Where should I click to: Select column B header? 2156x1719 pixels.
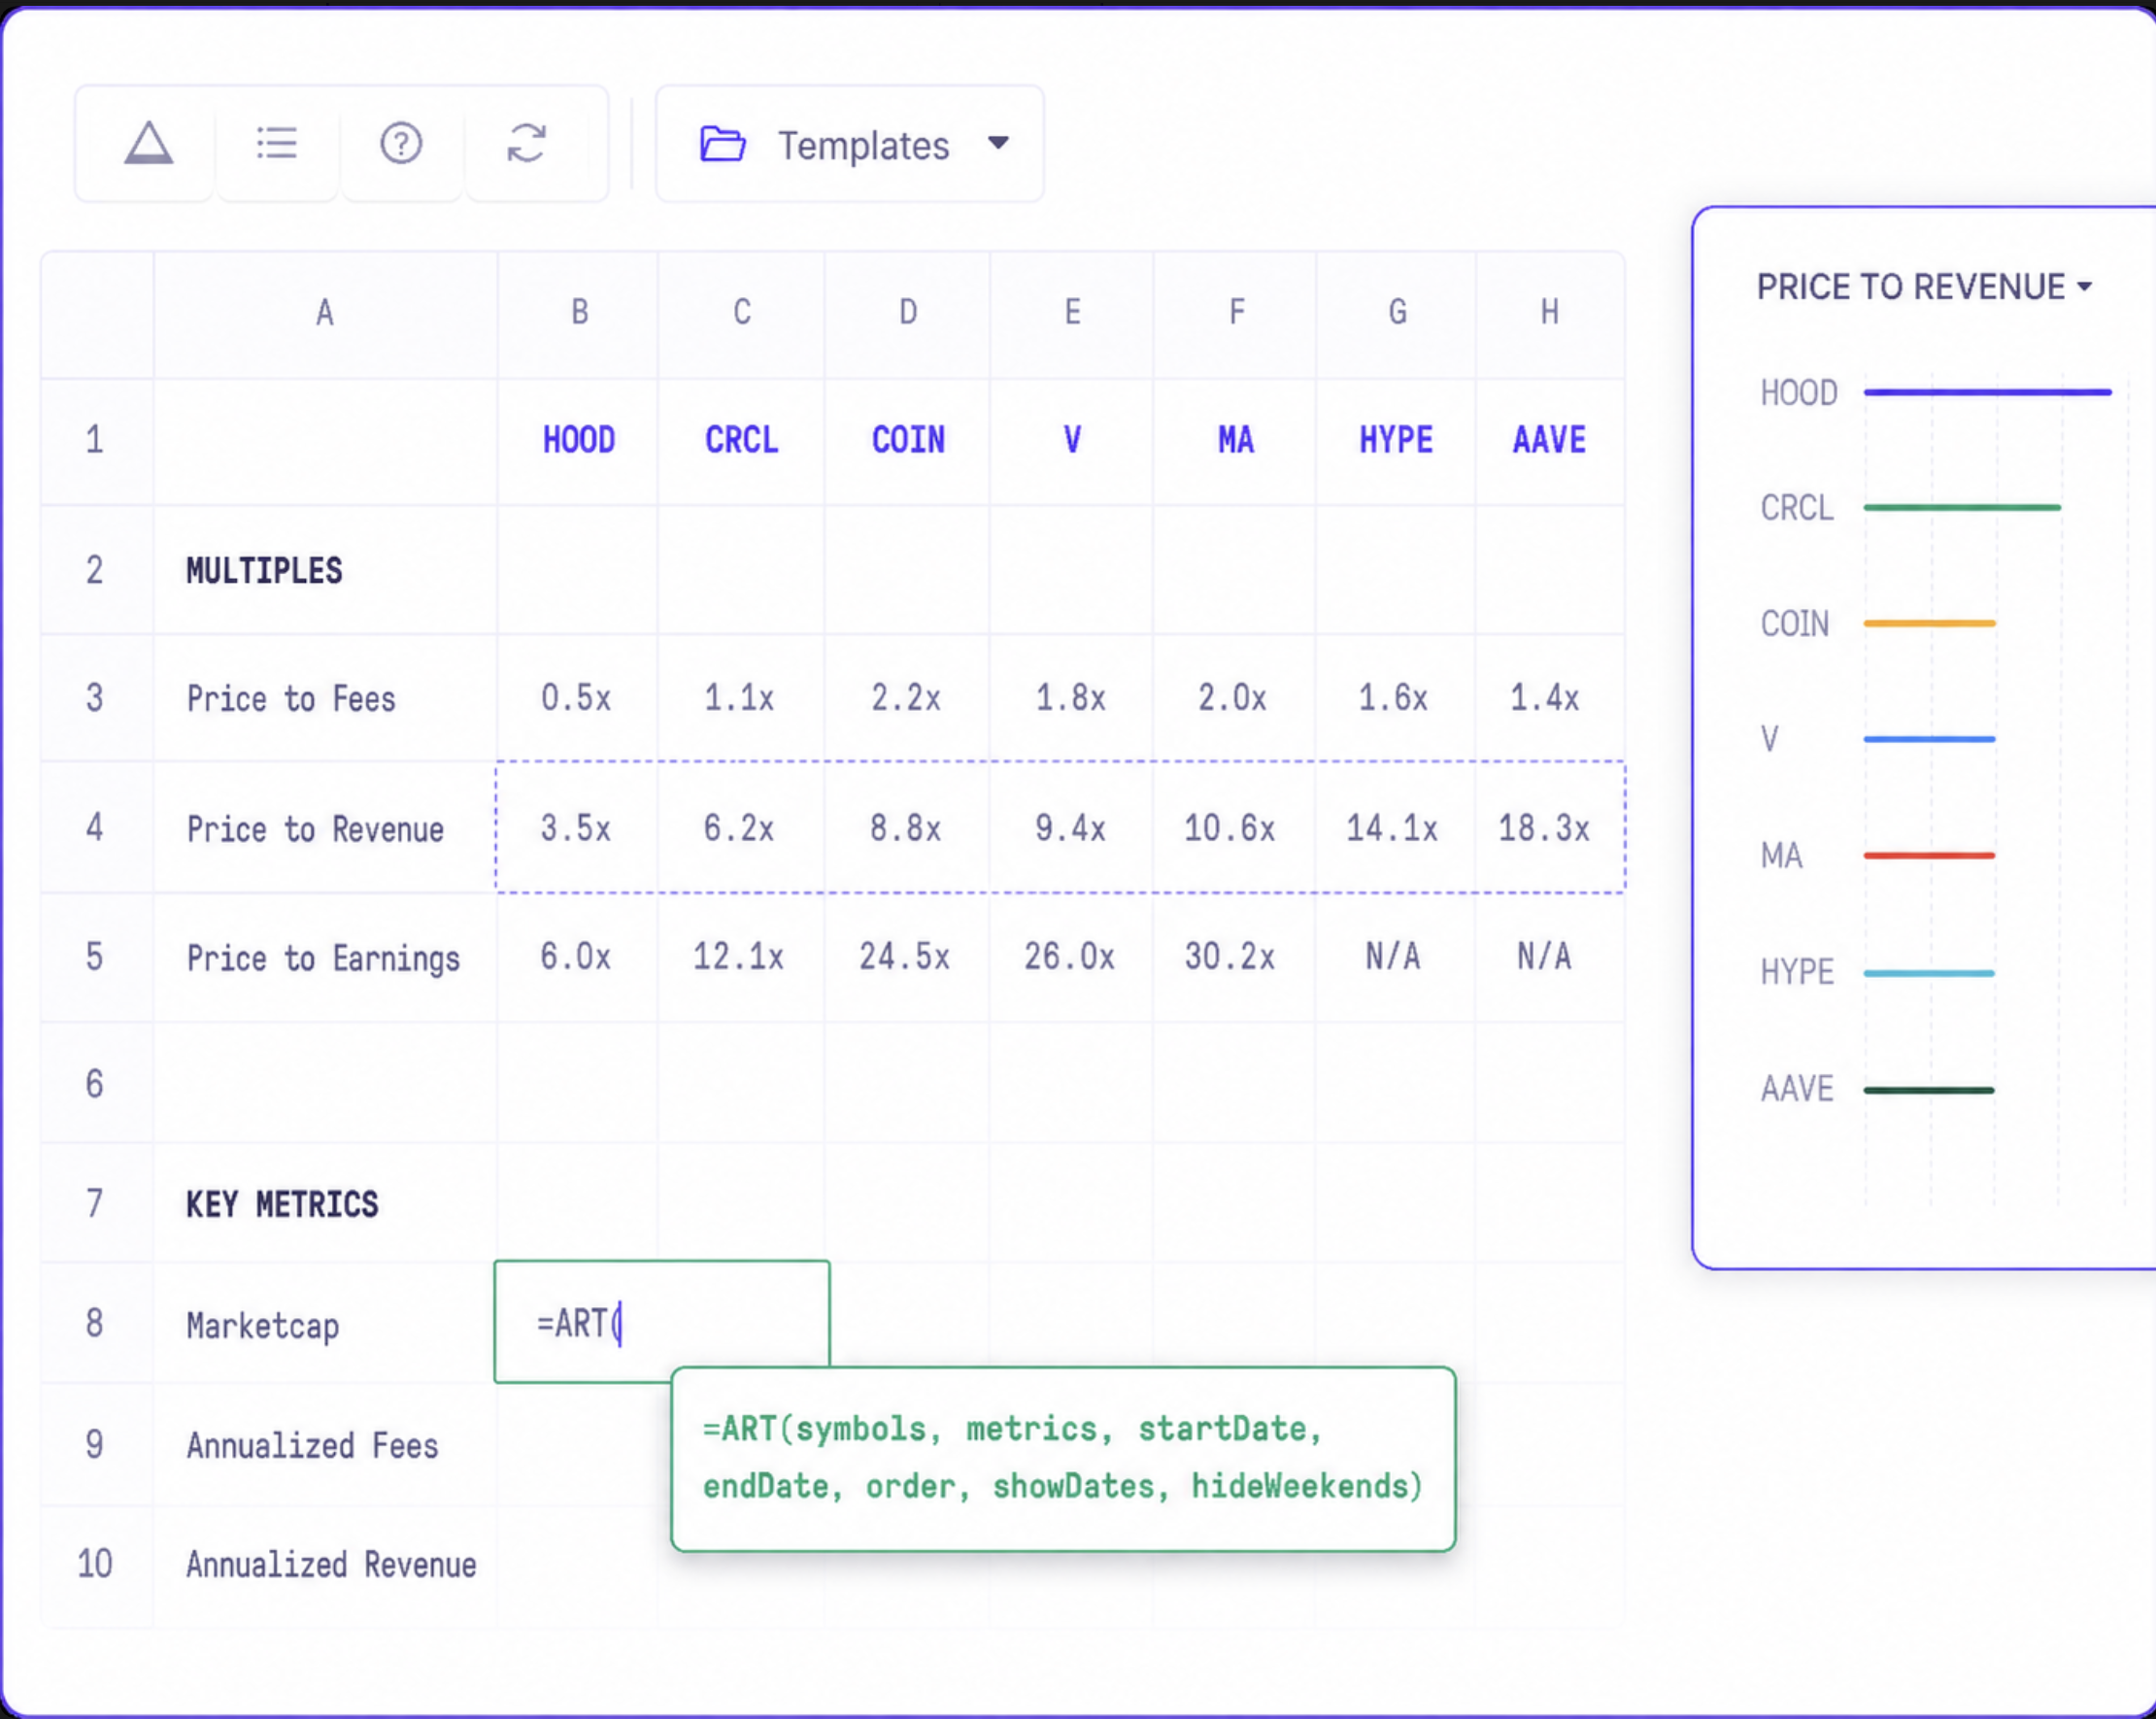click(579, 313)
